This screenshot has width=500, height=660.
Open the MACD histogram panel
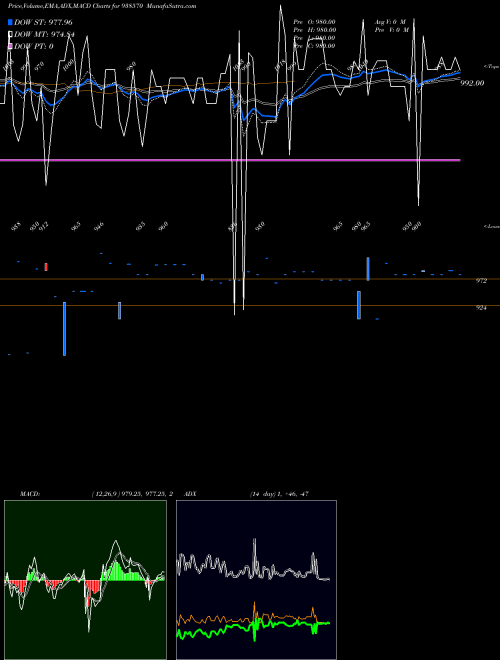(85, 580)
